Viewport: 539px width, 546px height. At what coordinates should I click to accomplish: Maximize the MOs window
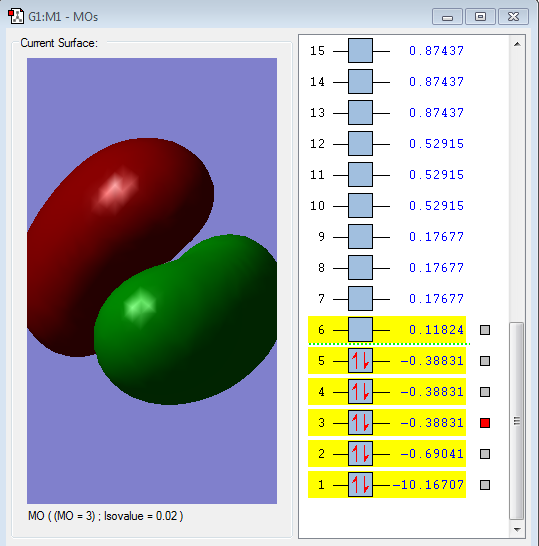[x=480, y=16]
